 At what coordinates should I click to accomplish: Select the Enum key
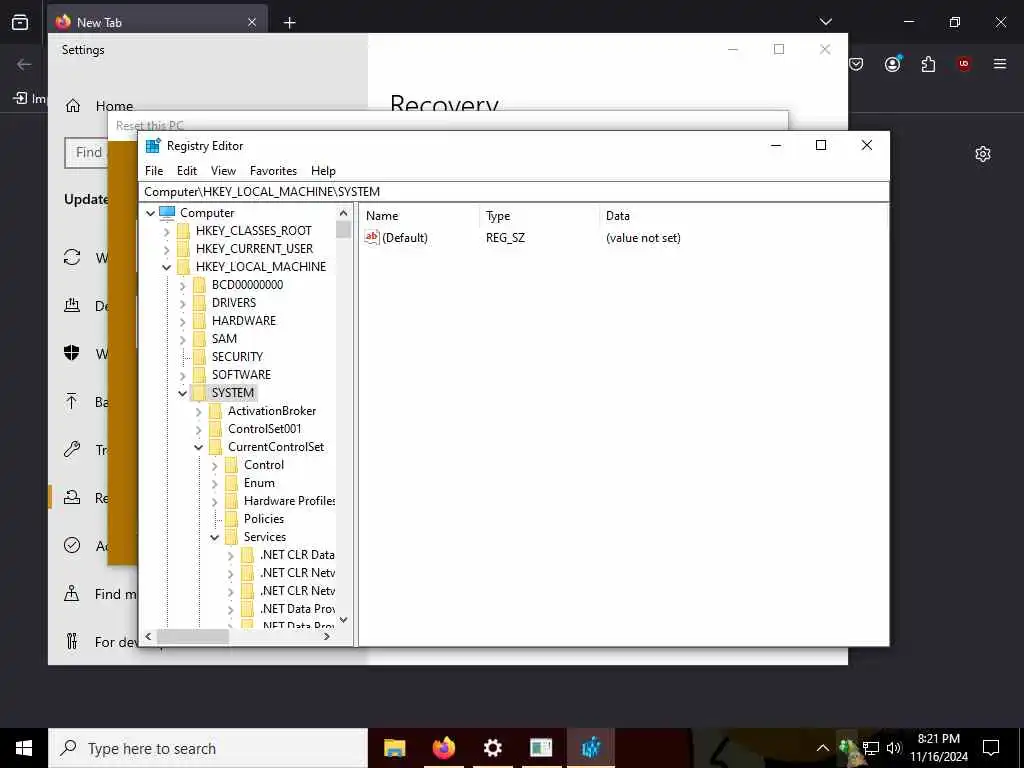click(259, 483)
